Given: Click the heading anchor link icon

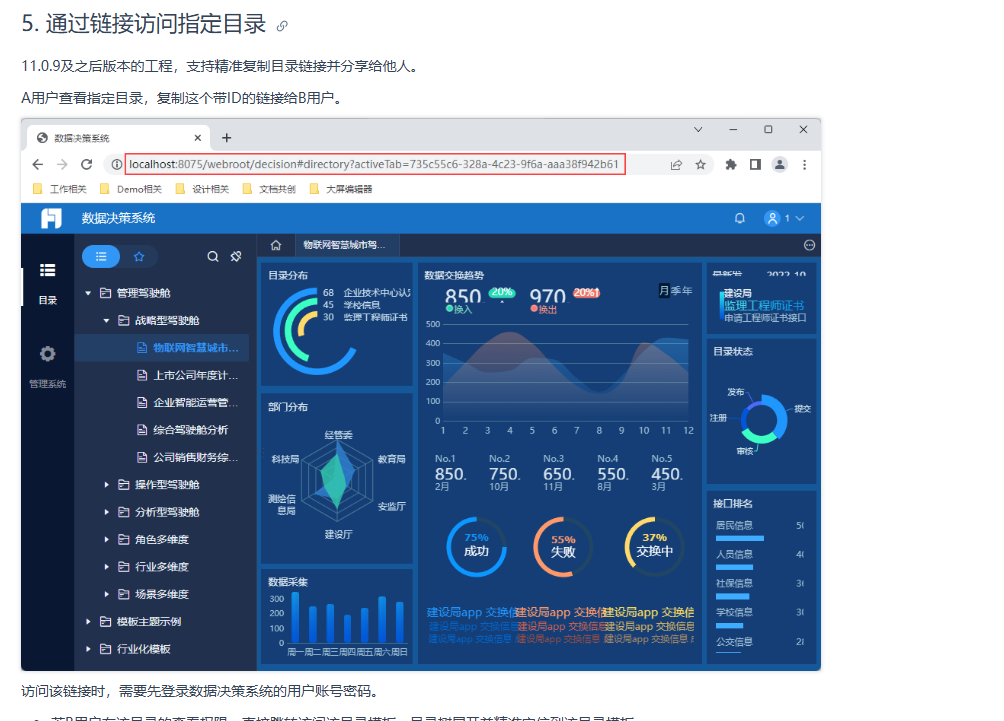Looking at the screenshot, I should (282, 26).
